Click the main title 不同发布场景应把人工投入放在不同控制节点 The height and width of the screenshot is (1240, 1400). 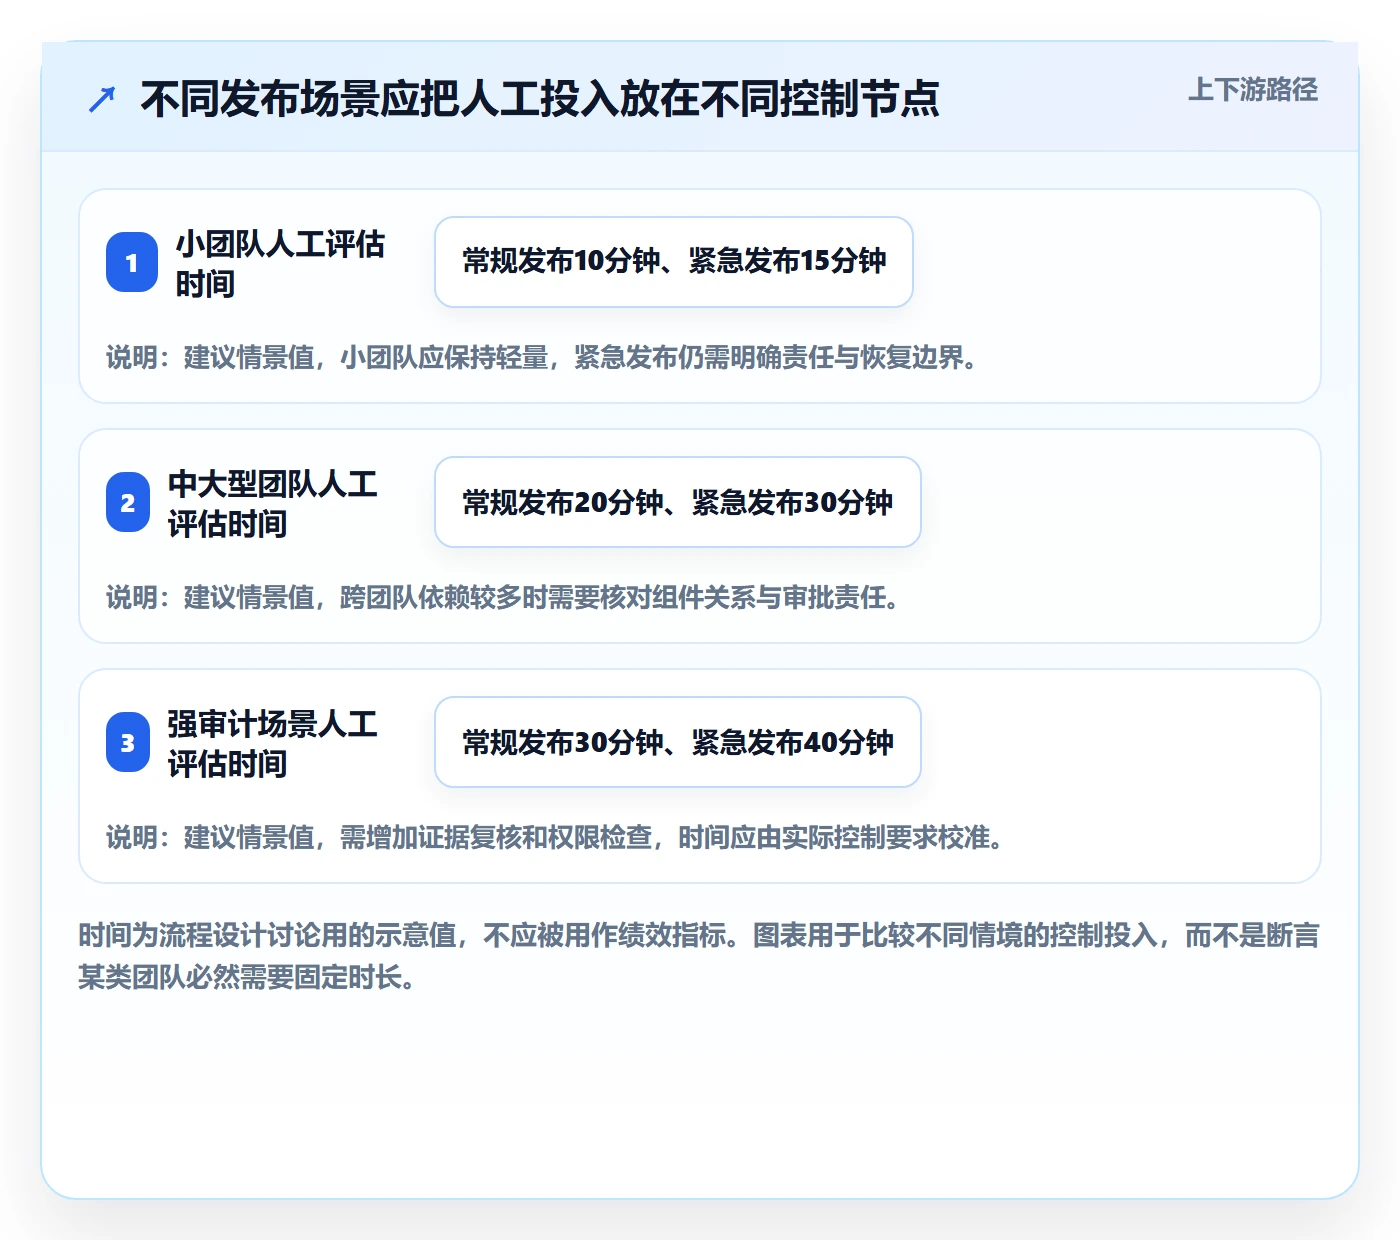point(540,99)
